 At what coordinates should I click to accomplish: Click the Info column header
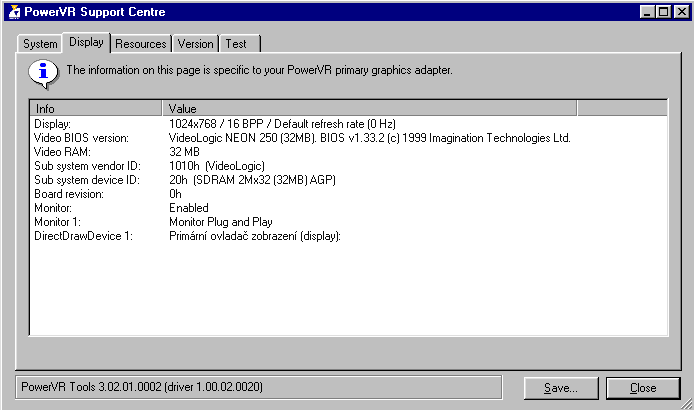pyautogui.click(x=96, y=108)
